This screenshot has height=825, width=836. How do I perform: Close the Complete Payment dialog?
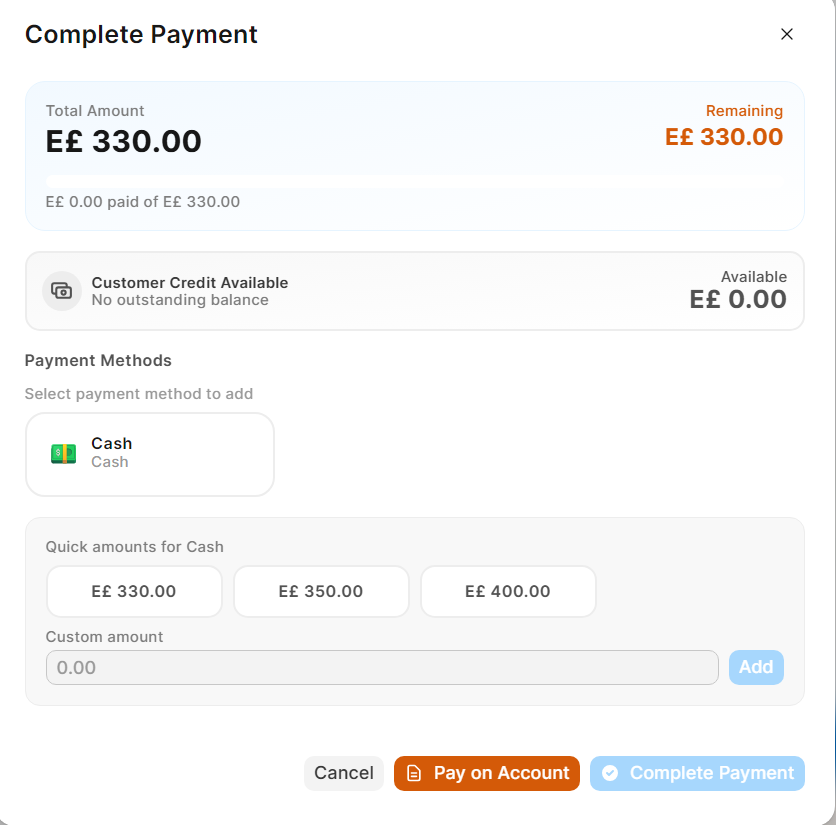coord(787,34)
